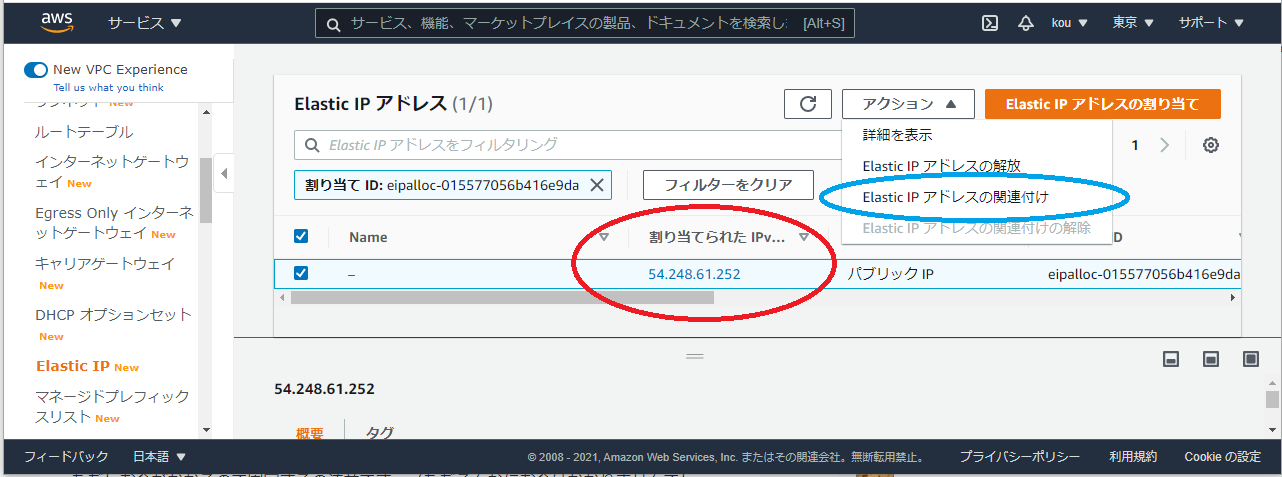The image size is (1282, 477).
Task: Choose Elastic IP アドレスの関連付け
Action: pos(955,197)
